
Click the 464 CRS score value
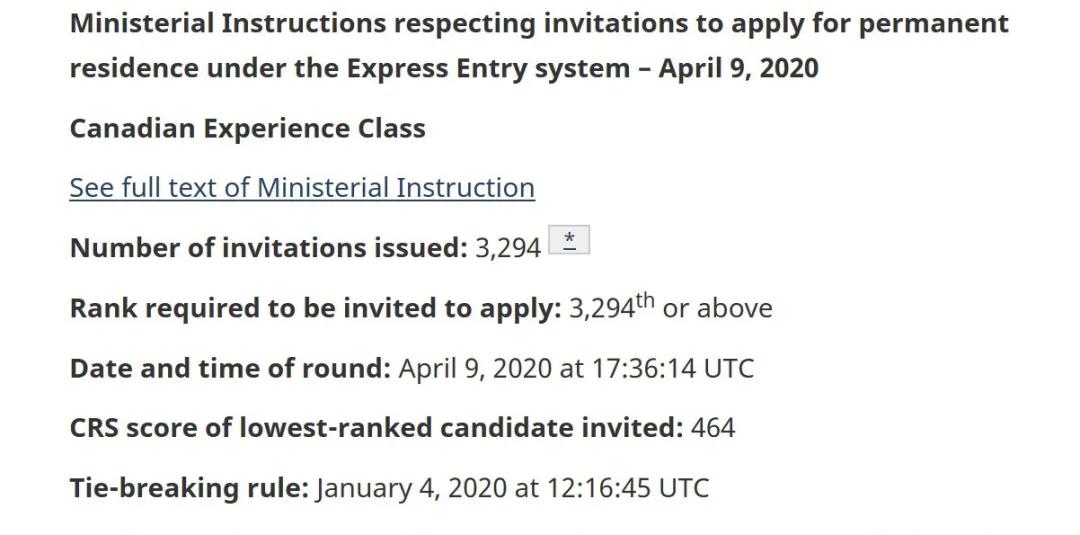[x=713, y=428]
